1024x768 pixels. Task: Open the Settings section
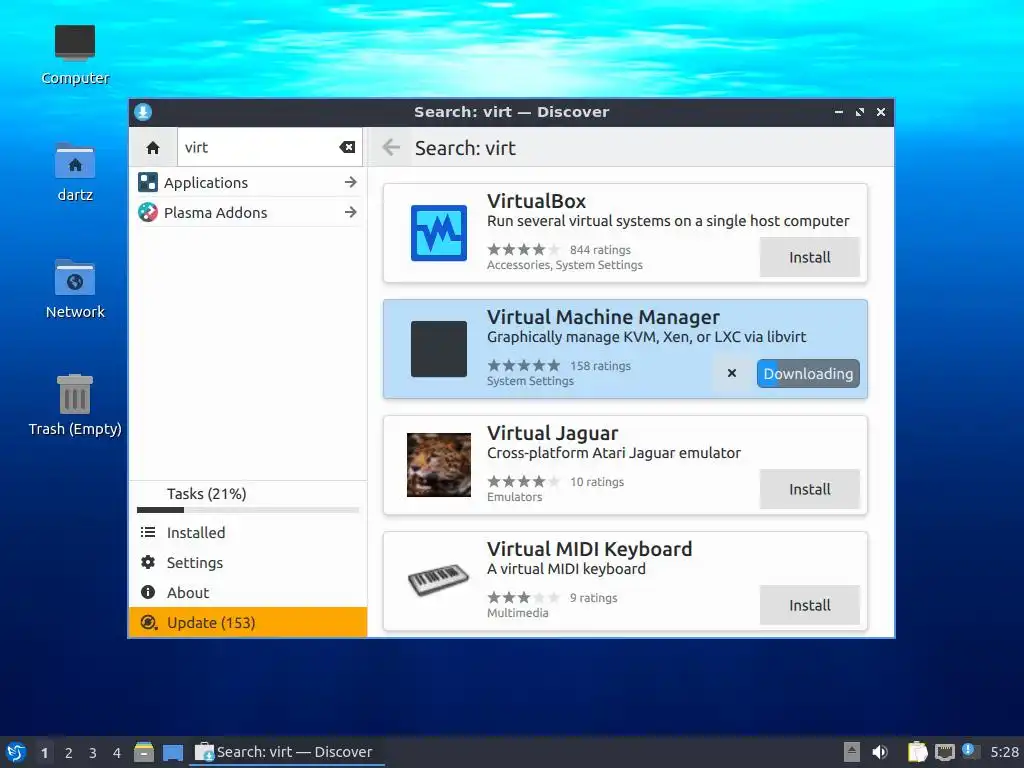[248, 562]
